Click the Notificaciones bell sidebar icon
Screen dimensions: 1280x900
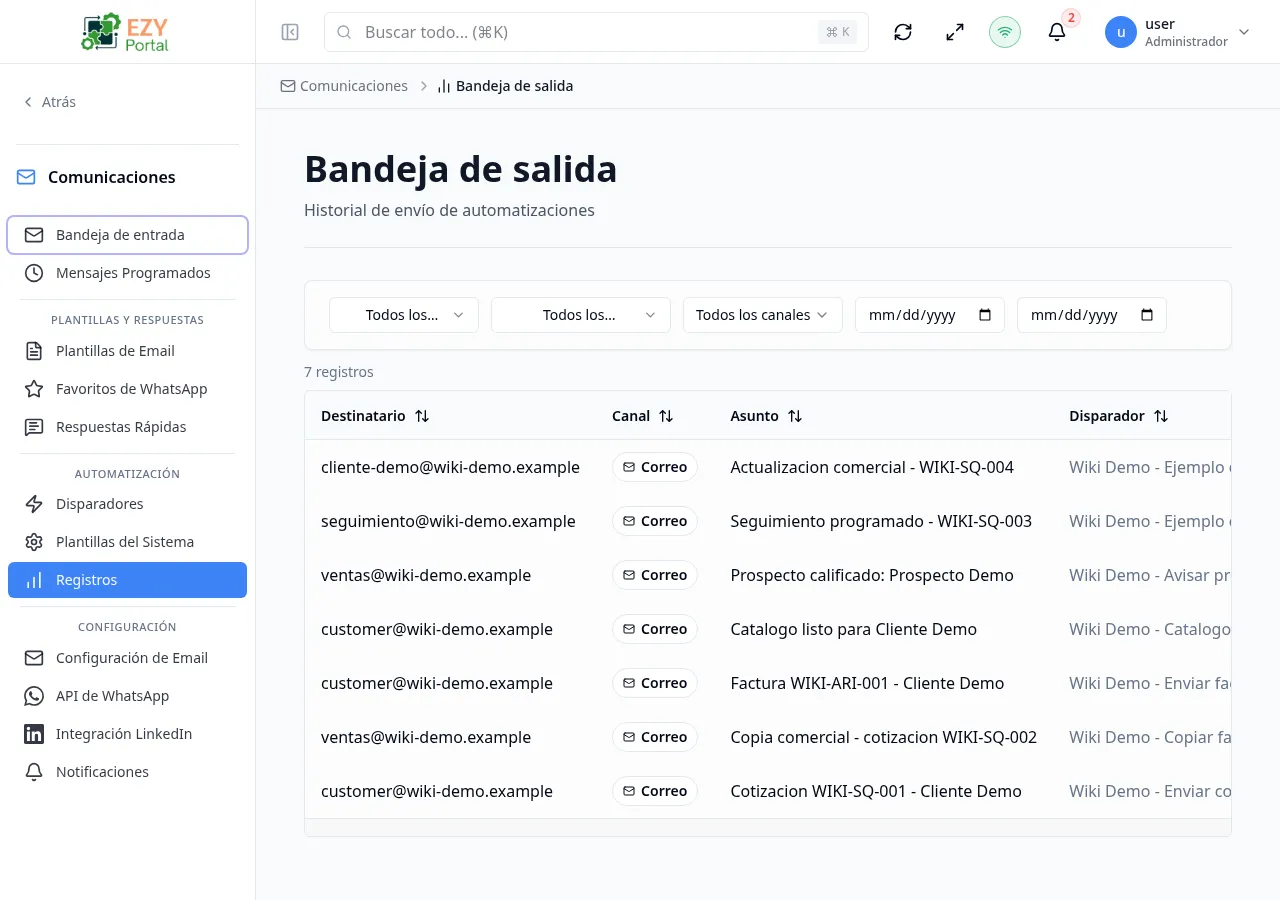34,772
